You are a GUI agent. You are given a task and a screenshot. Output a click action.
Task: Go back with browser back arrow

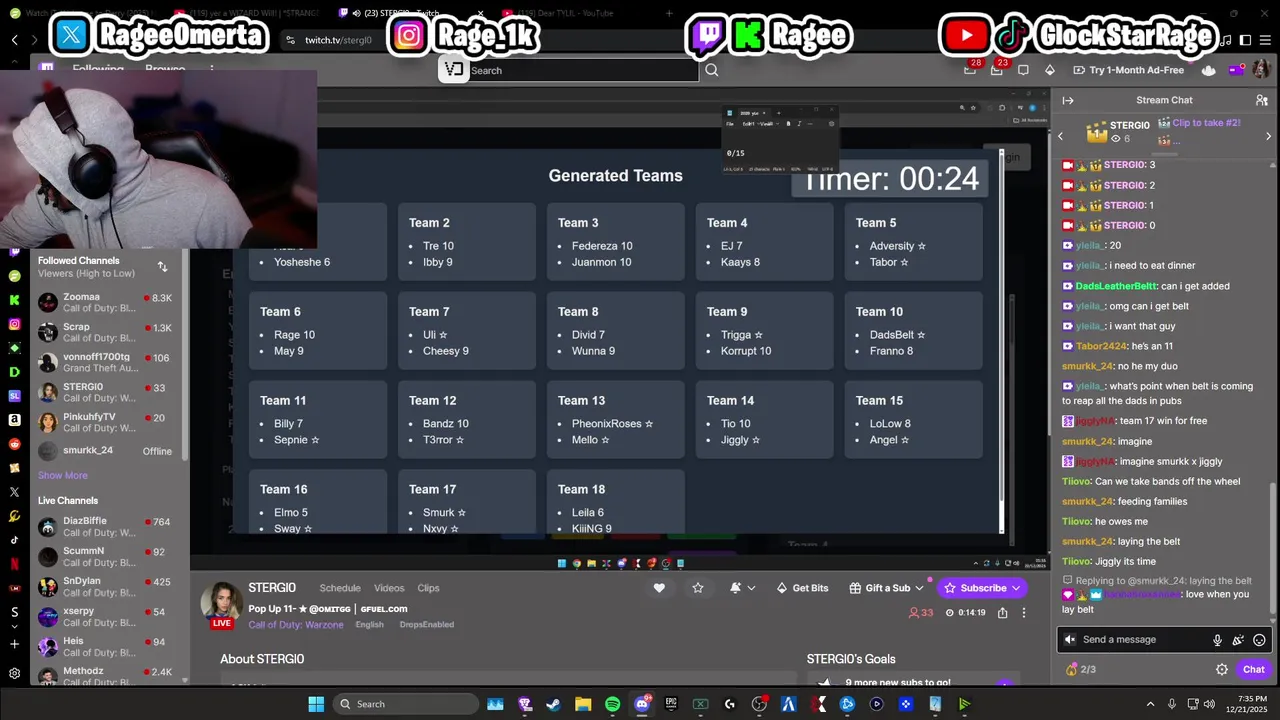[x=15, y=40]
